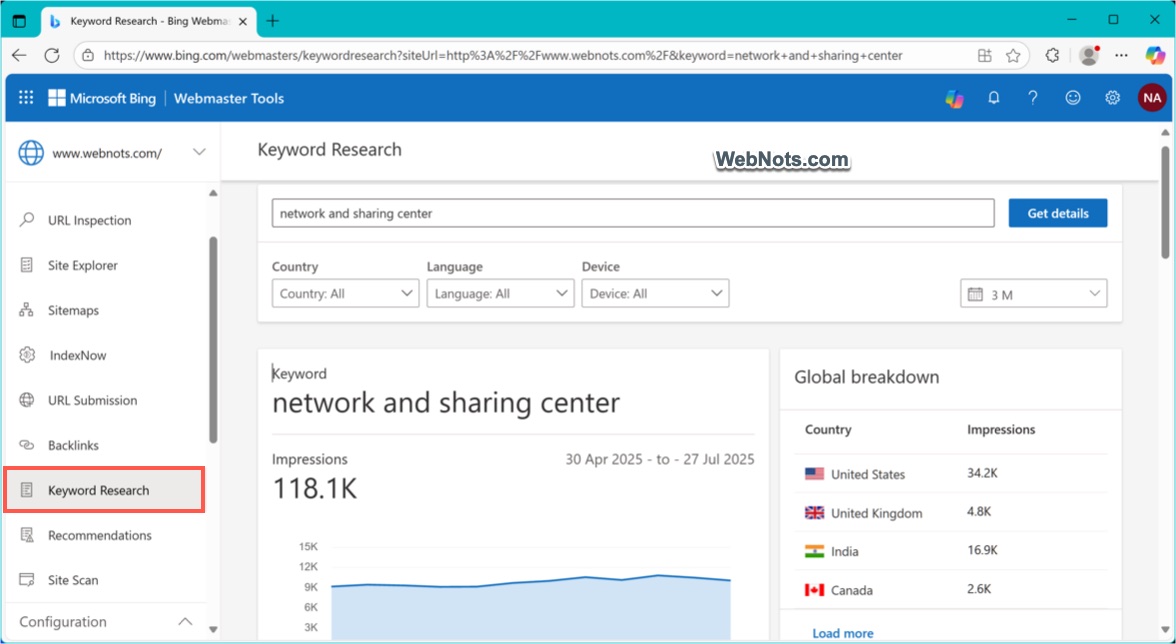The width and height of the screenshot is (1176, 644).
Task: Click the Load more link
Action: click(x=843, y=634)
